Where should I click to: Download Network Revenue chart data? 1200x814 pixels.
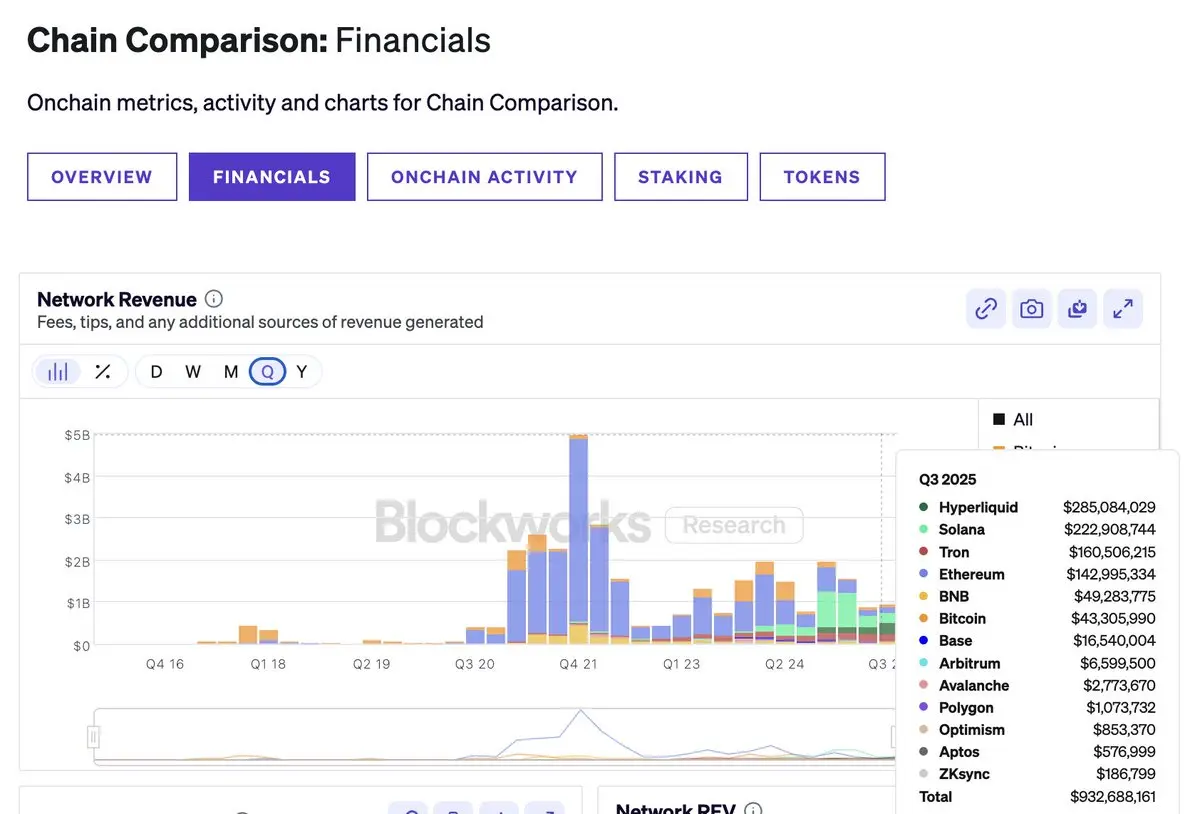tap(1077, 309)
